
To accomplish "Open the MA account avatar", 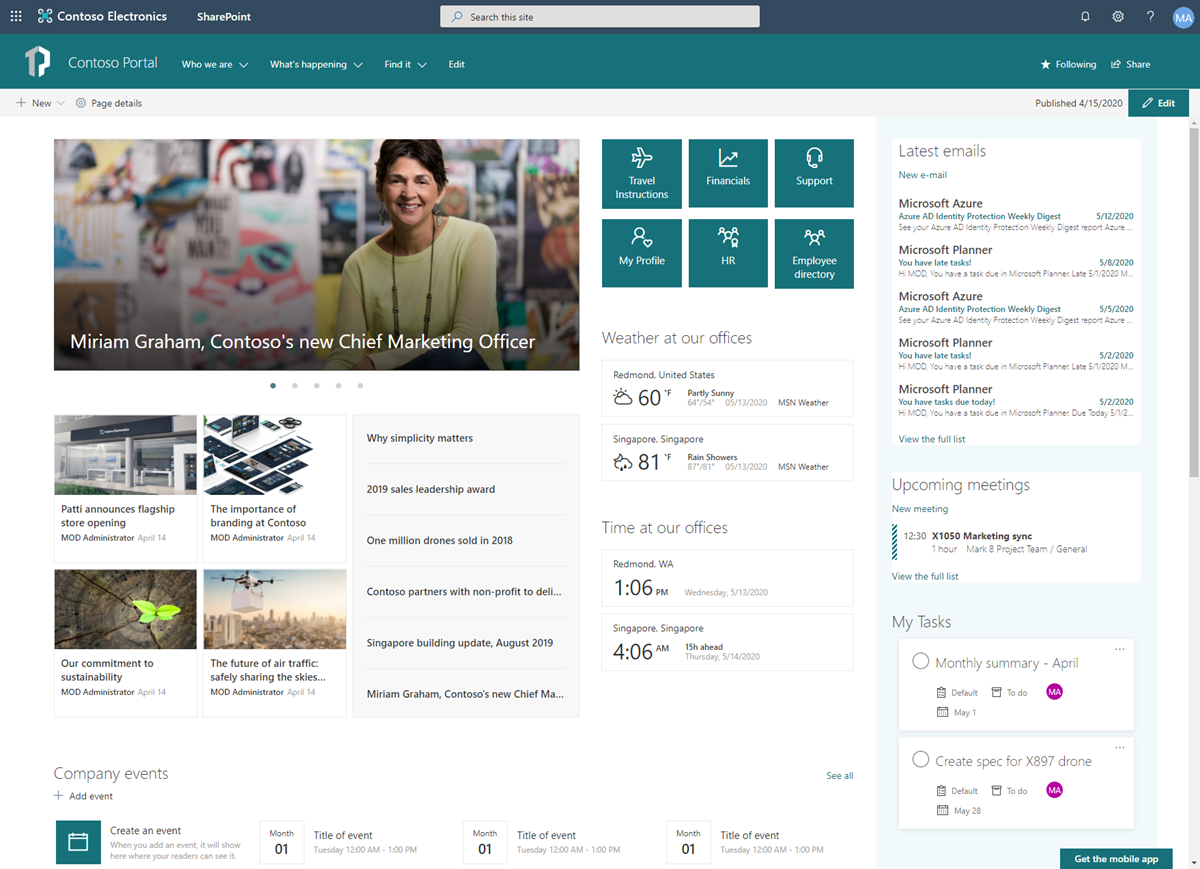I will [x=1183, y=16].
